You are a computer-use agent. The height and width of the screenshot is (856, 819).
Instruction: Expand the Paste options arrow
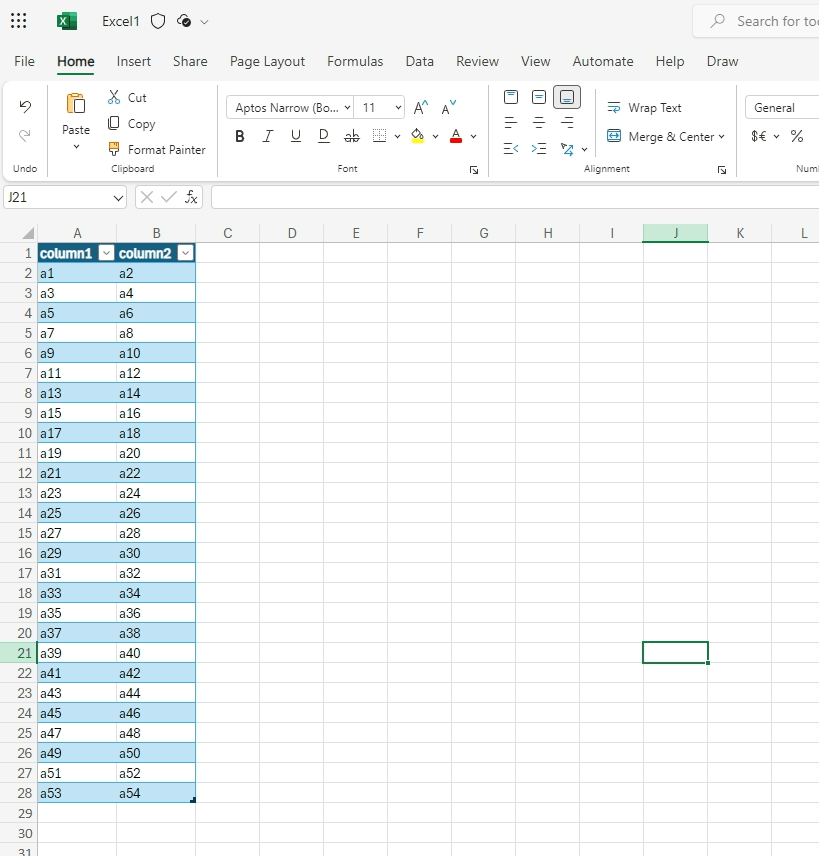pyautogui.click(x=76, y=147)
